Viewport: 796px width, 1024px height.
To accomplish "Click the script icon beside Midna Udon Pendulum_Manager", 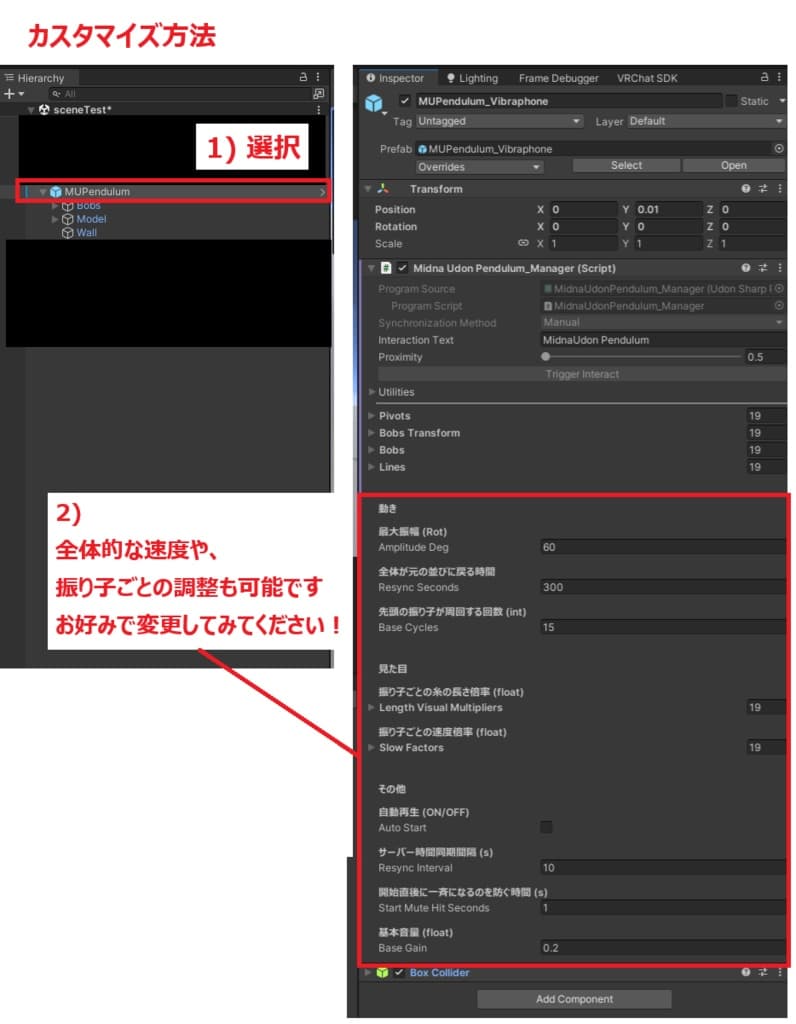I will coord(386,268).
